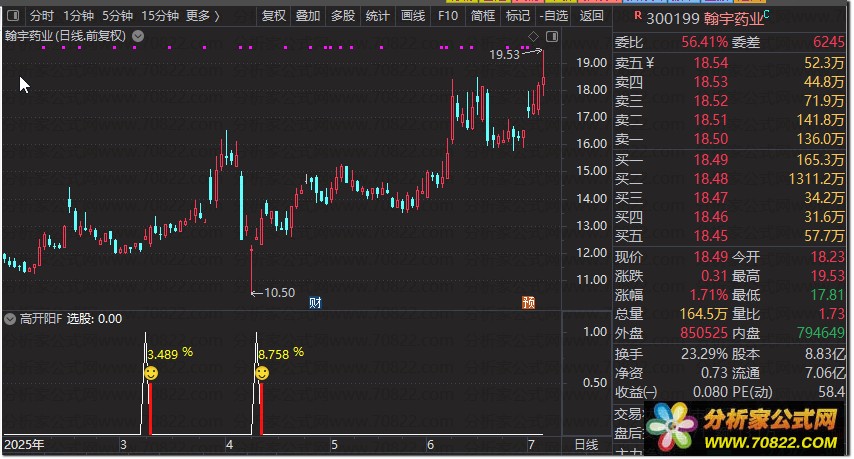The height and width of the screenshot is (459, 854).
Task: Open the 财 financial report marker
Action: click(315, 302)
